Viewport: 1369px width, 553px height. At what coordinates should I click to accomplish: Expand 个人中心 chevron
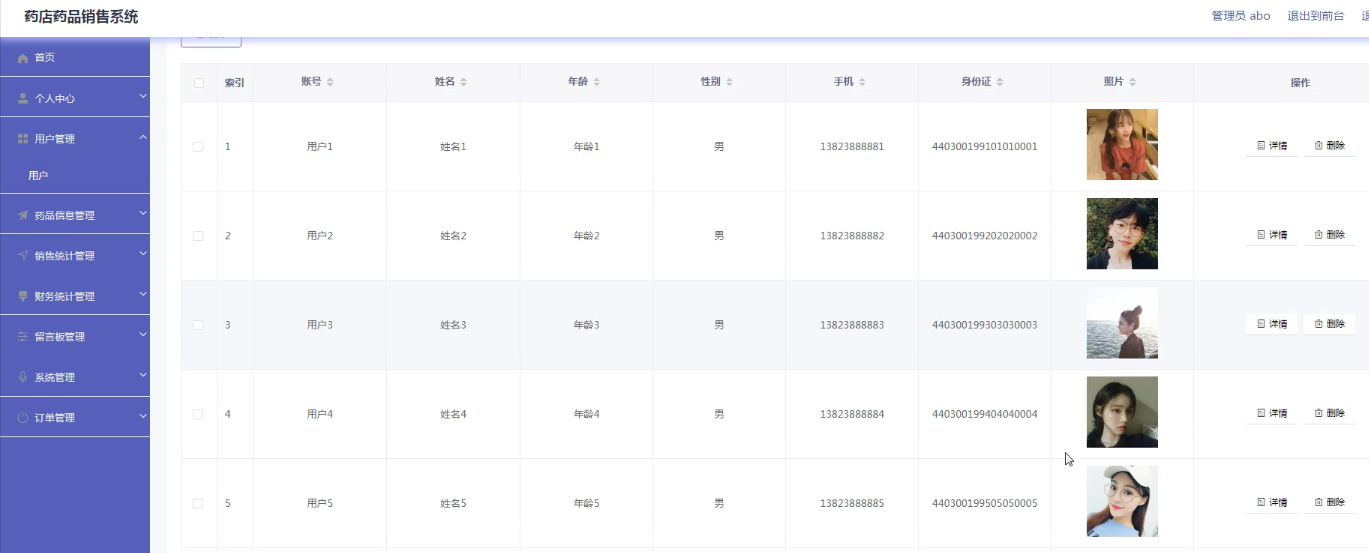tap(143, 97)
